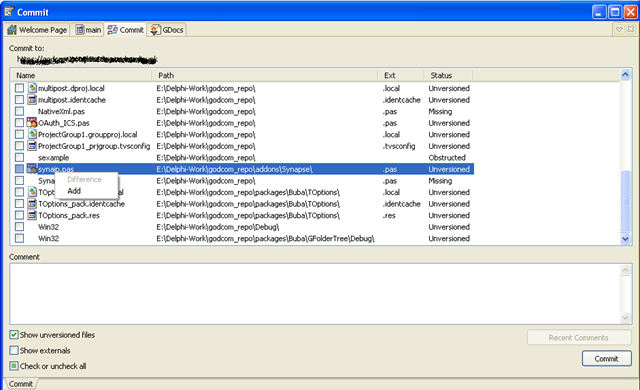Click the comment box scroll up arrow
The width and height of the screenshot is (640, 390).
click(x=625, y=270)
